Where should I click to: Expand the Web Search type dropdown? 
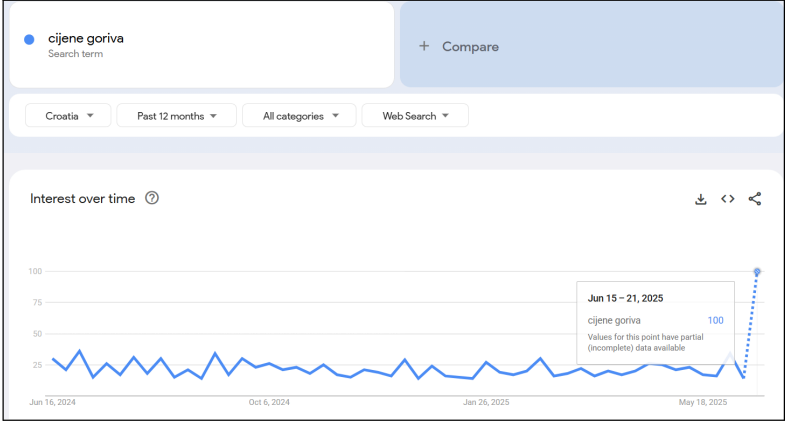[415, 116]
